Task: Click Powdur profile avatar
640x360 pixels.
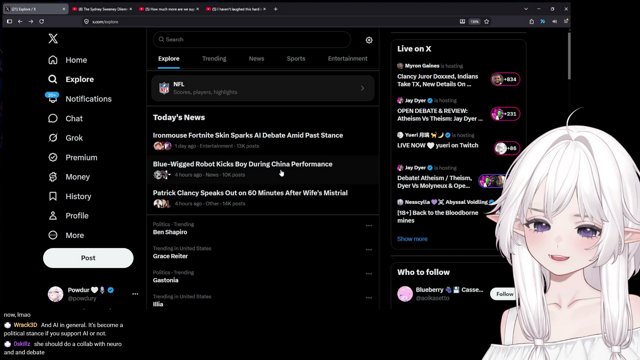Action: coord(56,294)
